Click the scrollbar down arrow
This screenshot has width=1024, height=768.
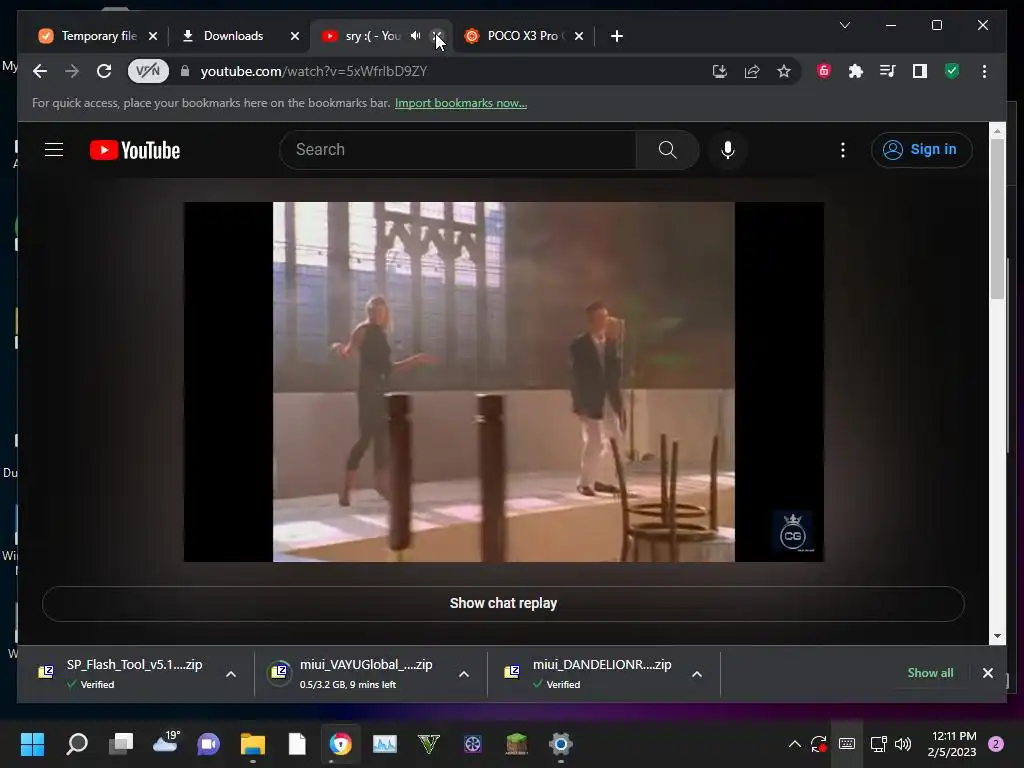coord(997,636)
